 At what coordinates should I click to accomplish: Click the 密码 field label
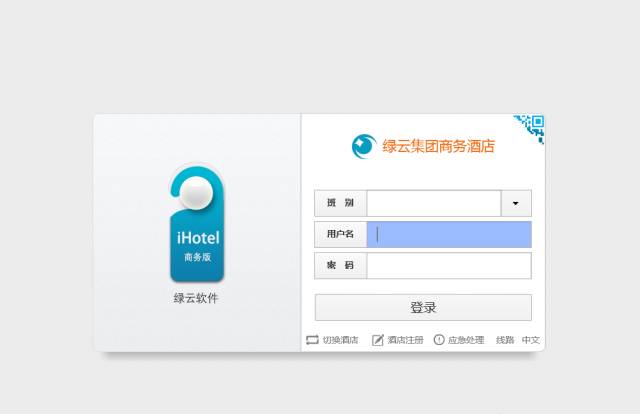coord(340,266)
